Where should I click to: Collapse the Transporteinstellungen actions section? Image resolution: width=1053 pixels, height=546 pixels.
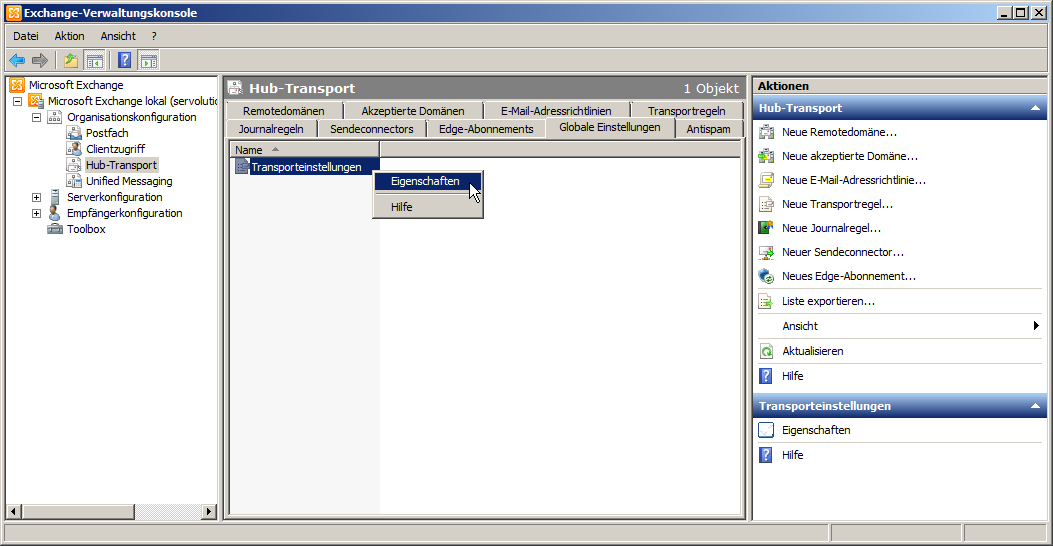[x=1035, y=406]
